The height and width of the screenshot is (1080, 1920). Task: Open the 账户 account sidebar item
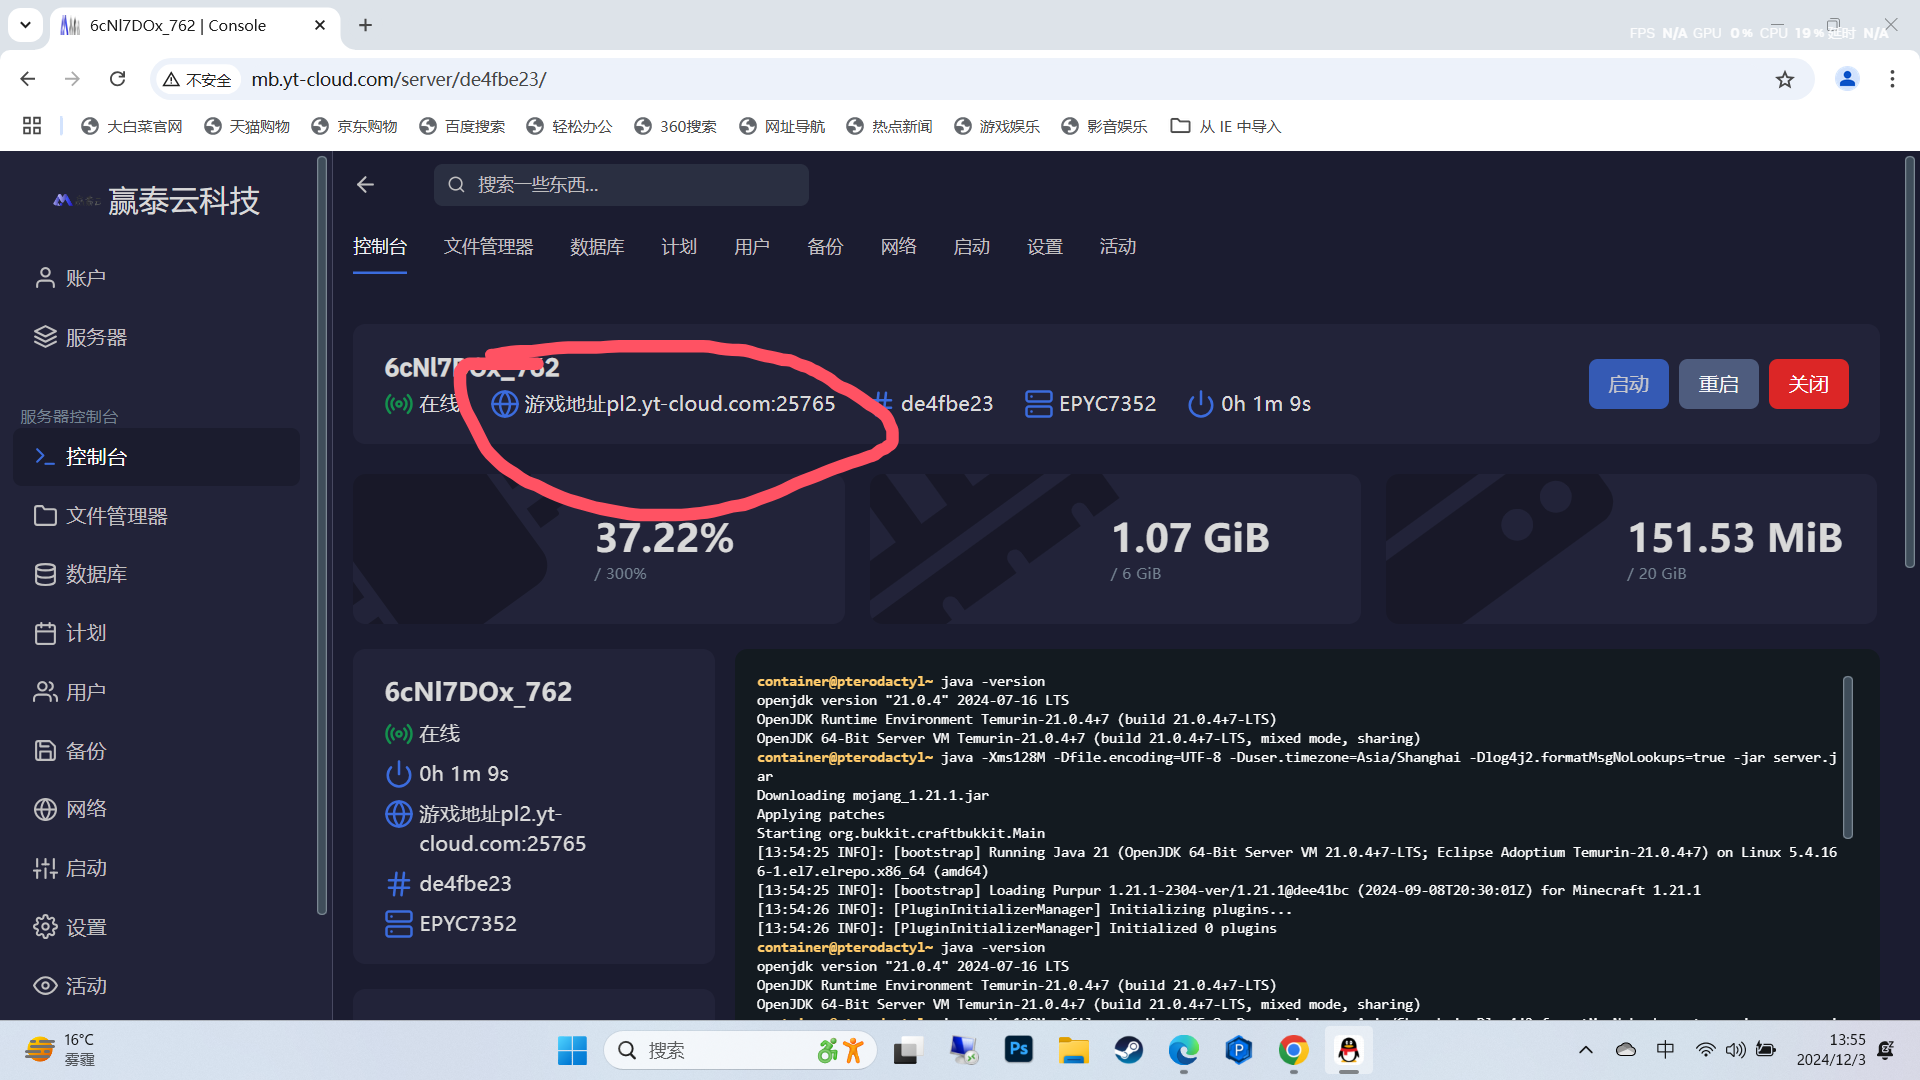(70, 278)
